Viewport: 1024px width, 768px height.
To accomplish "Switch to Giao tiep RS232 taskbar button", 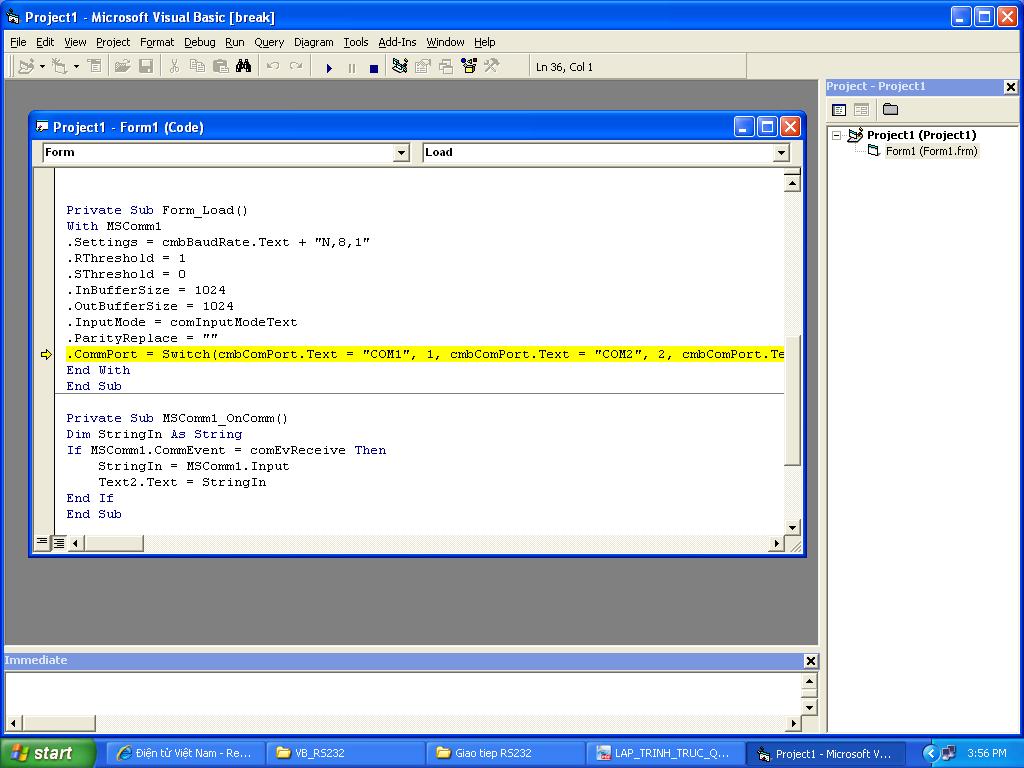I will coord(505,753).
